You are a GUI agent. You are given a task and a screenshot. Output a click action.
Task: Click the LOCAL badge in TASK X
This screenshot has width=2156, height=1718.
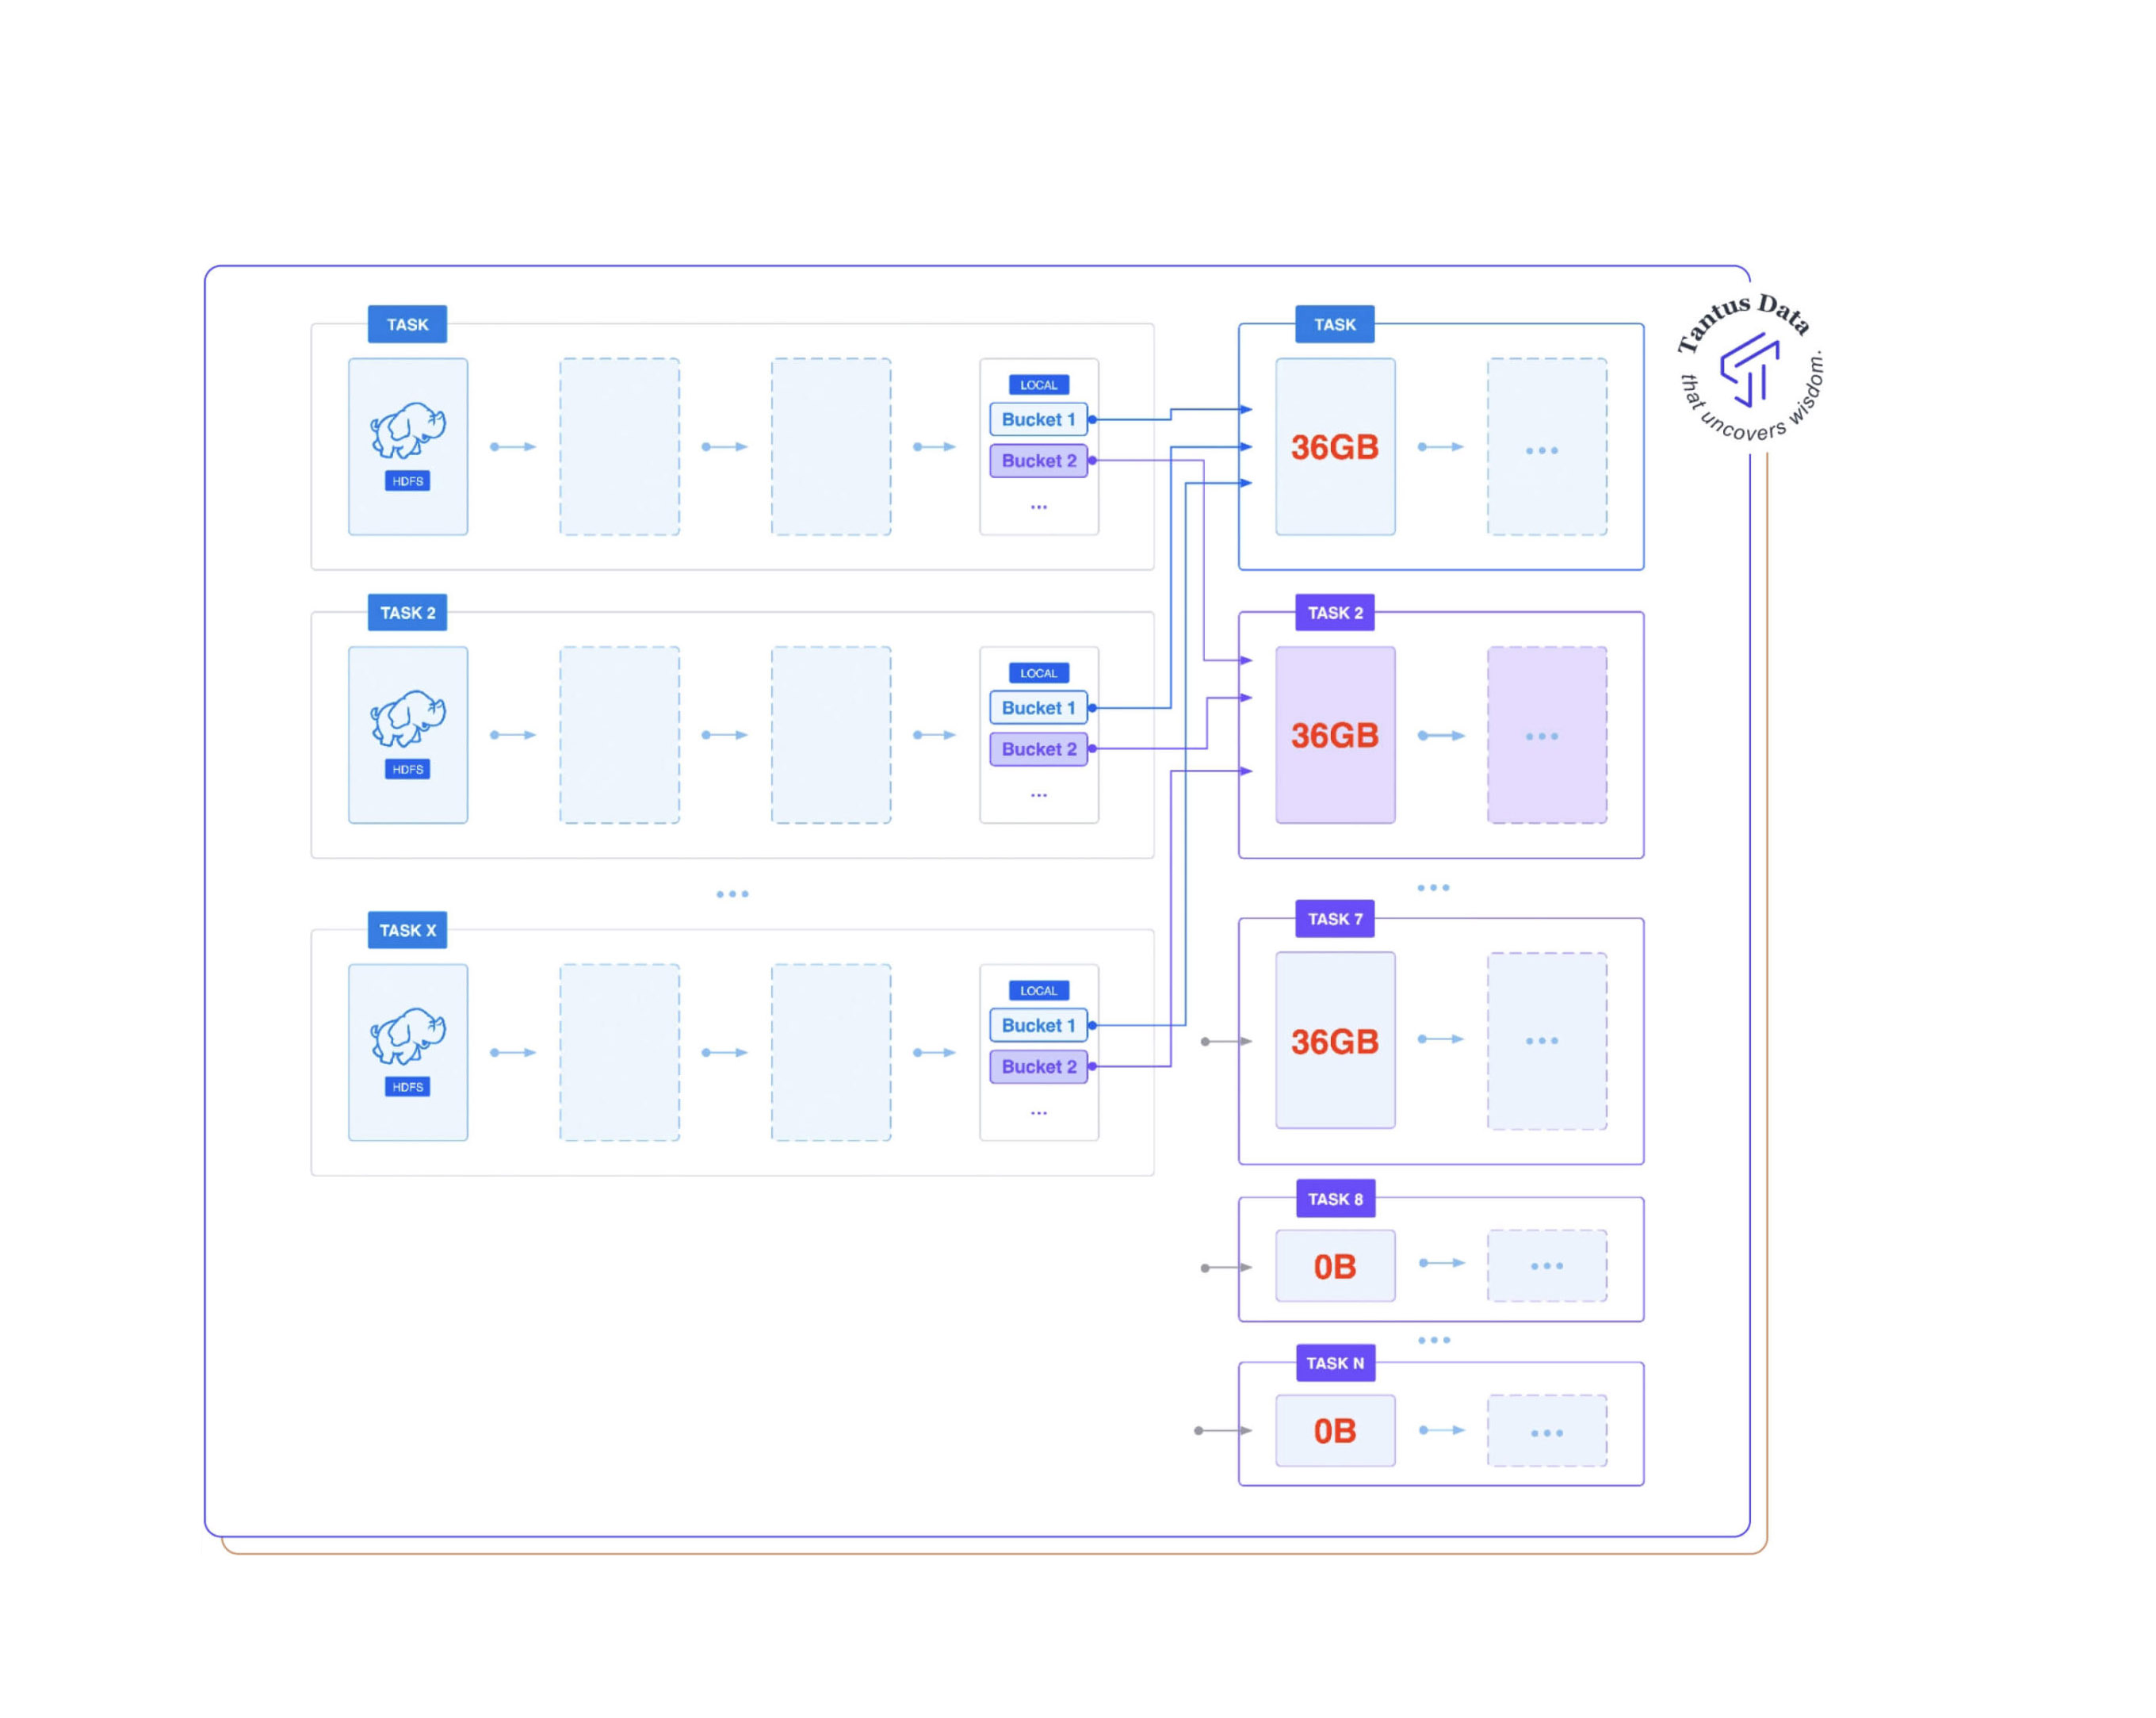[x=1038, y=990]
